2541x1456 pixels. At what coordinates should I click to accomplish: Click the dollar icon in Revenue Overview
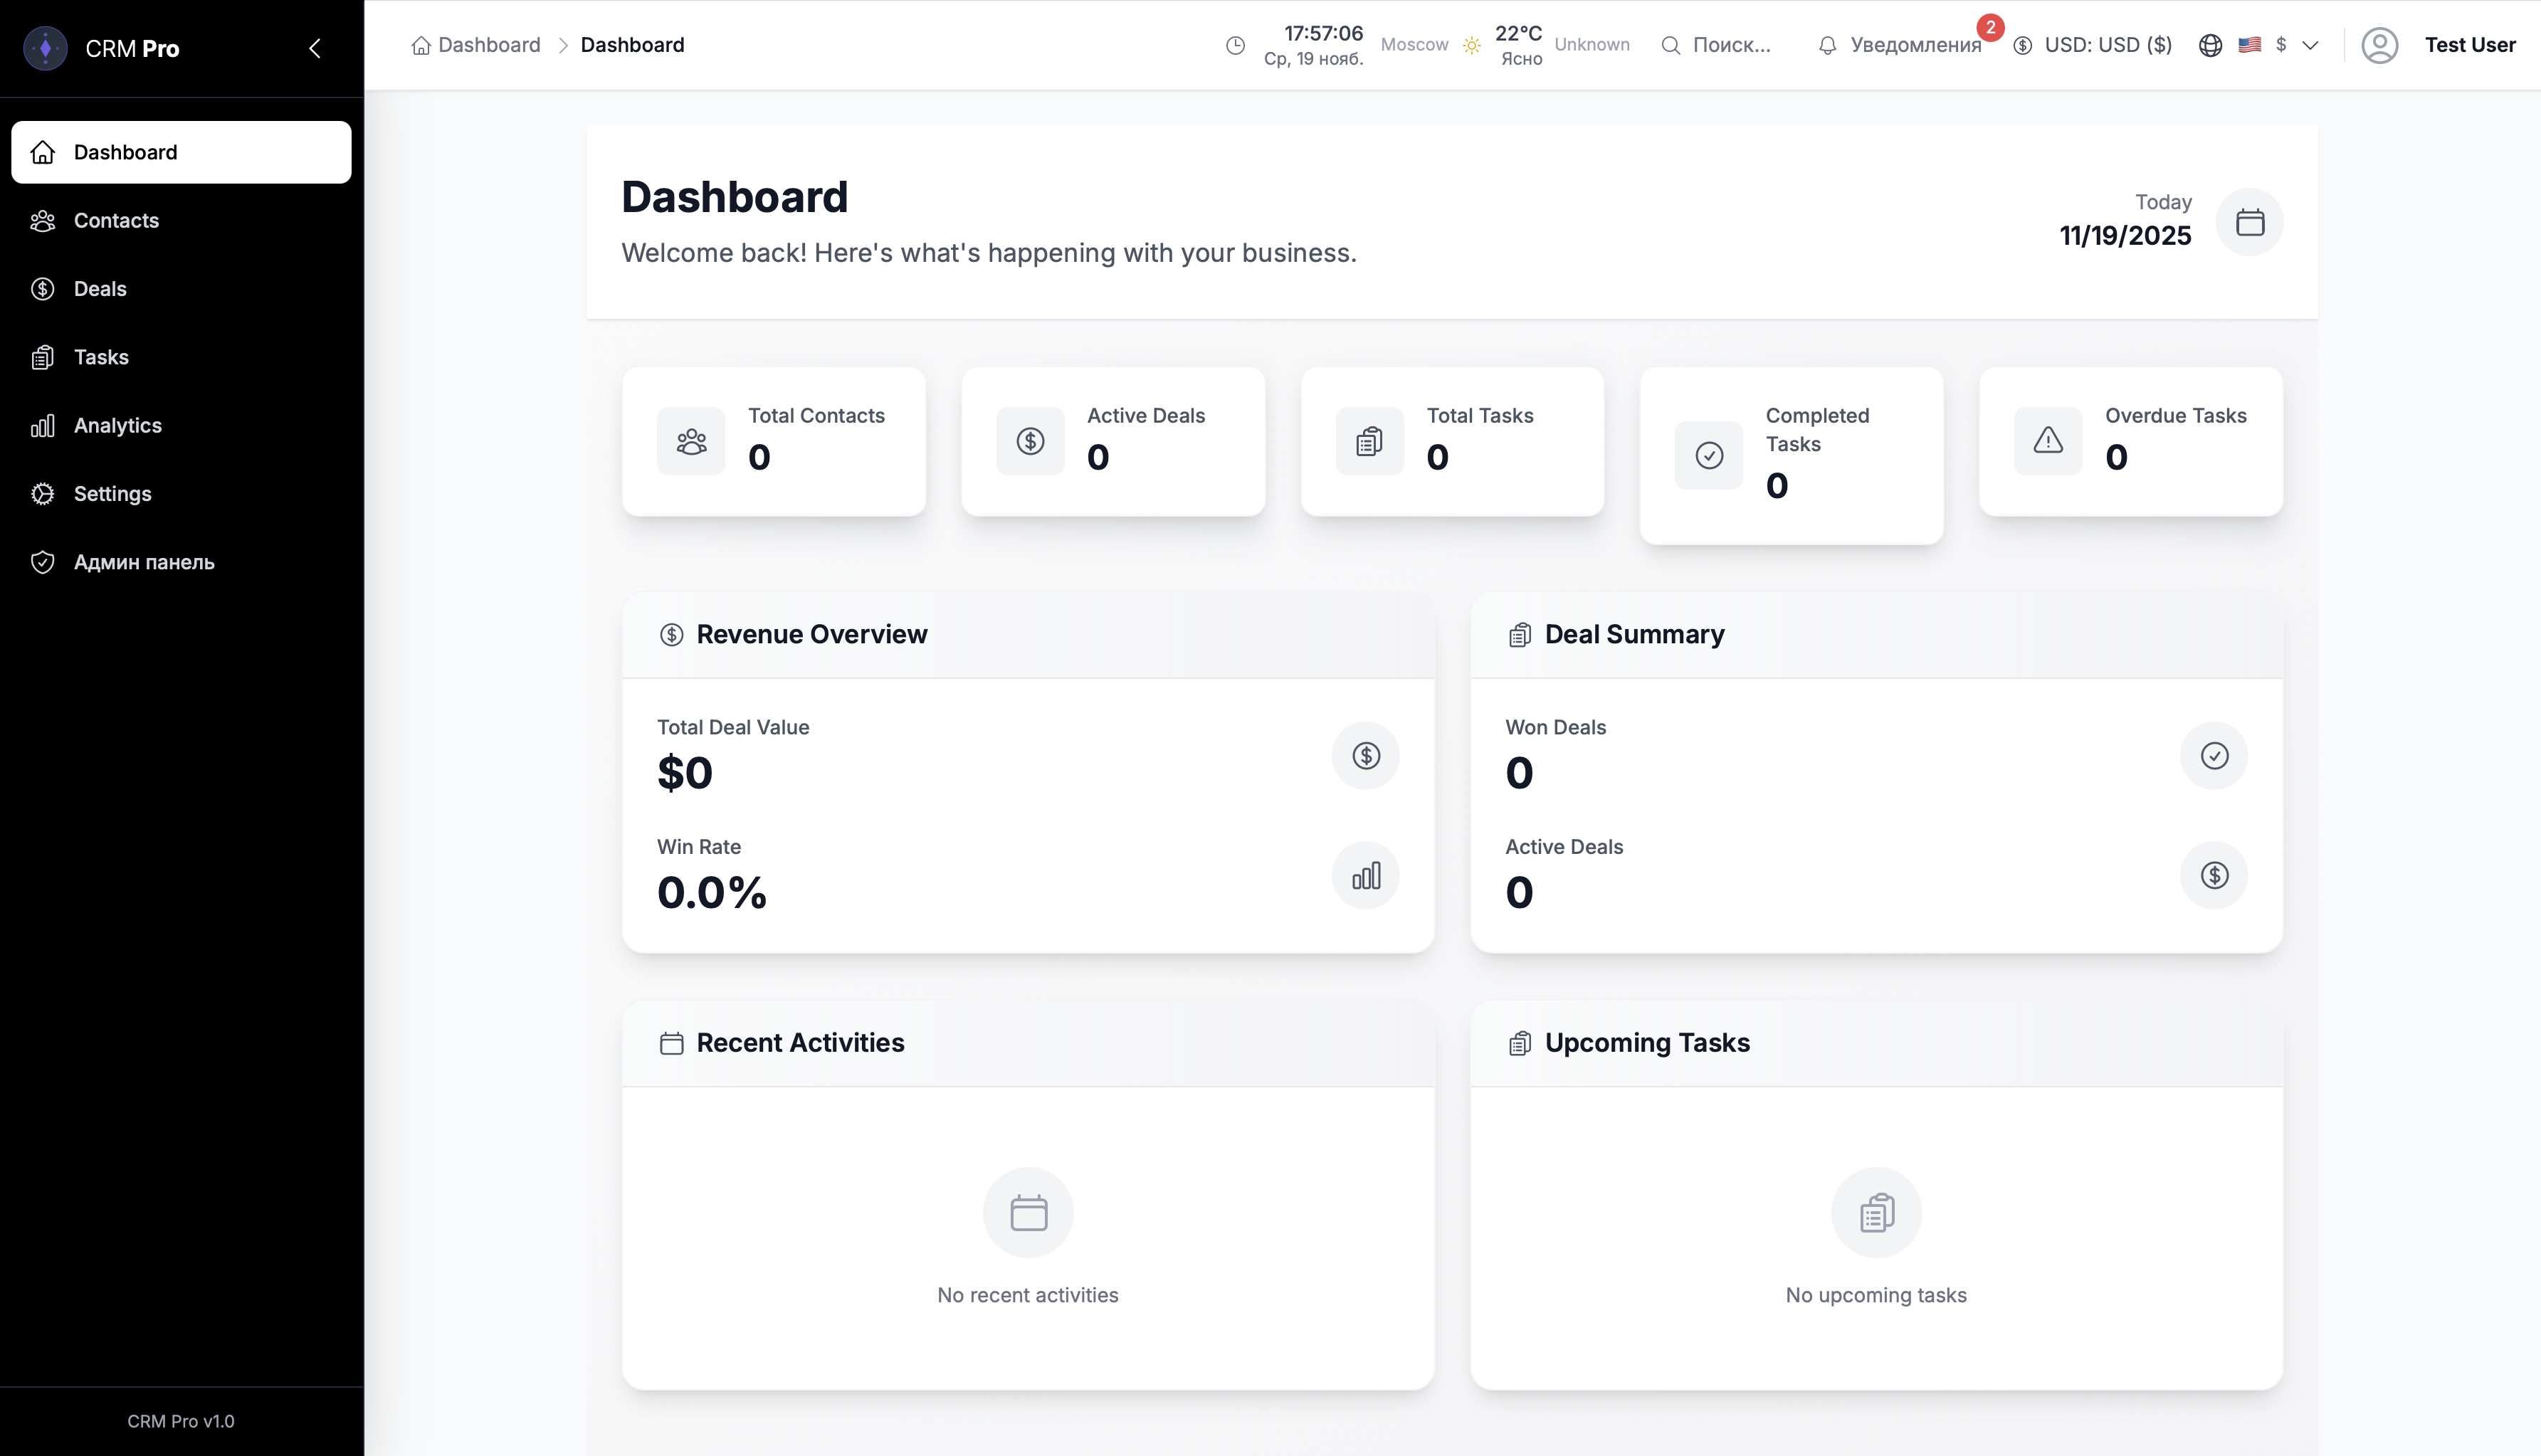coord(1365,755)
